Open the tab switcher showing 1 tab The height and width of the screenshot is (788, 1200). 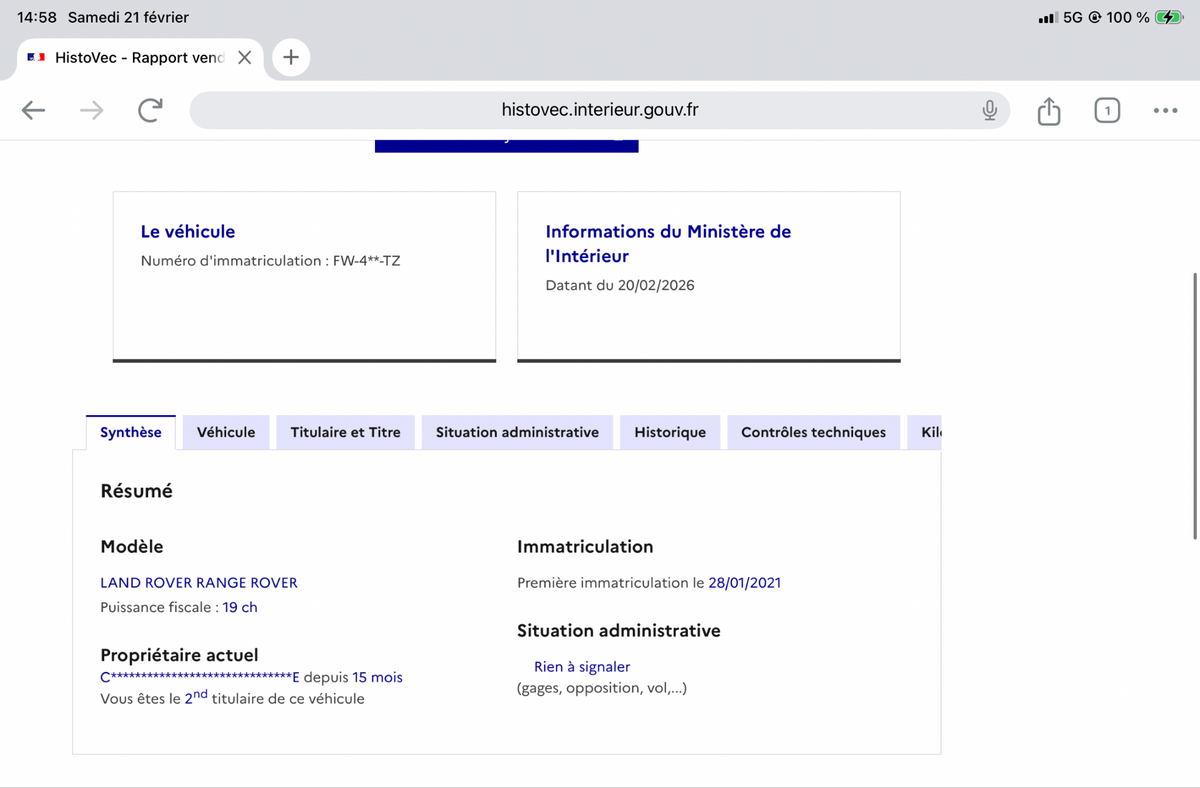(1106, 110)
